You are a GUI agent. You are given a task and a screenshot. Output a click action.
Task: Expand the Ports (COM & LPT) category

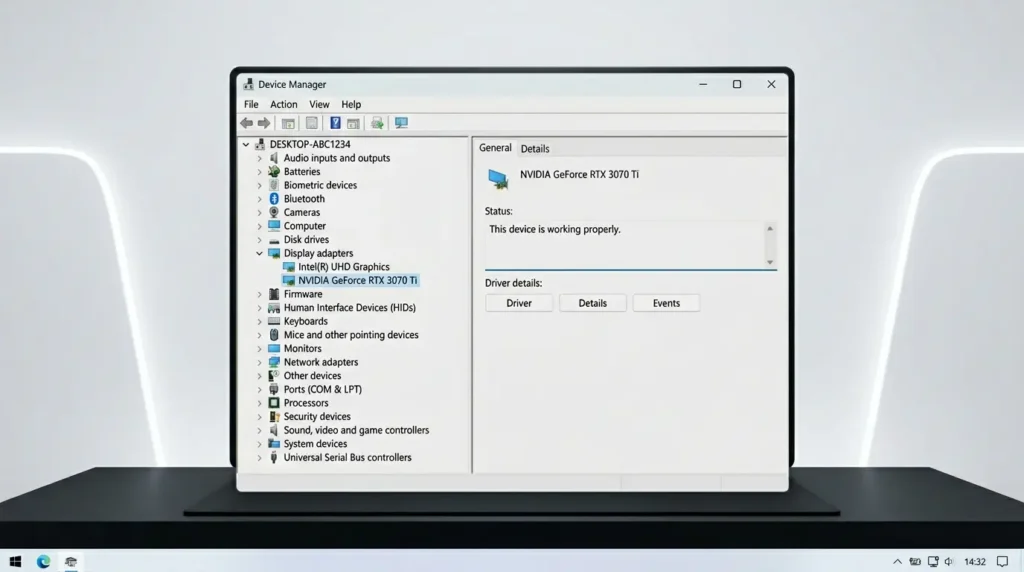tap(259, 389)
